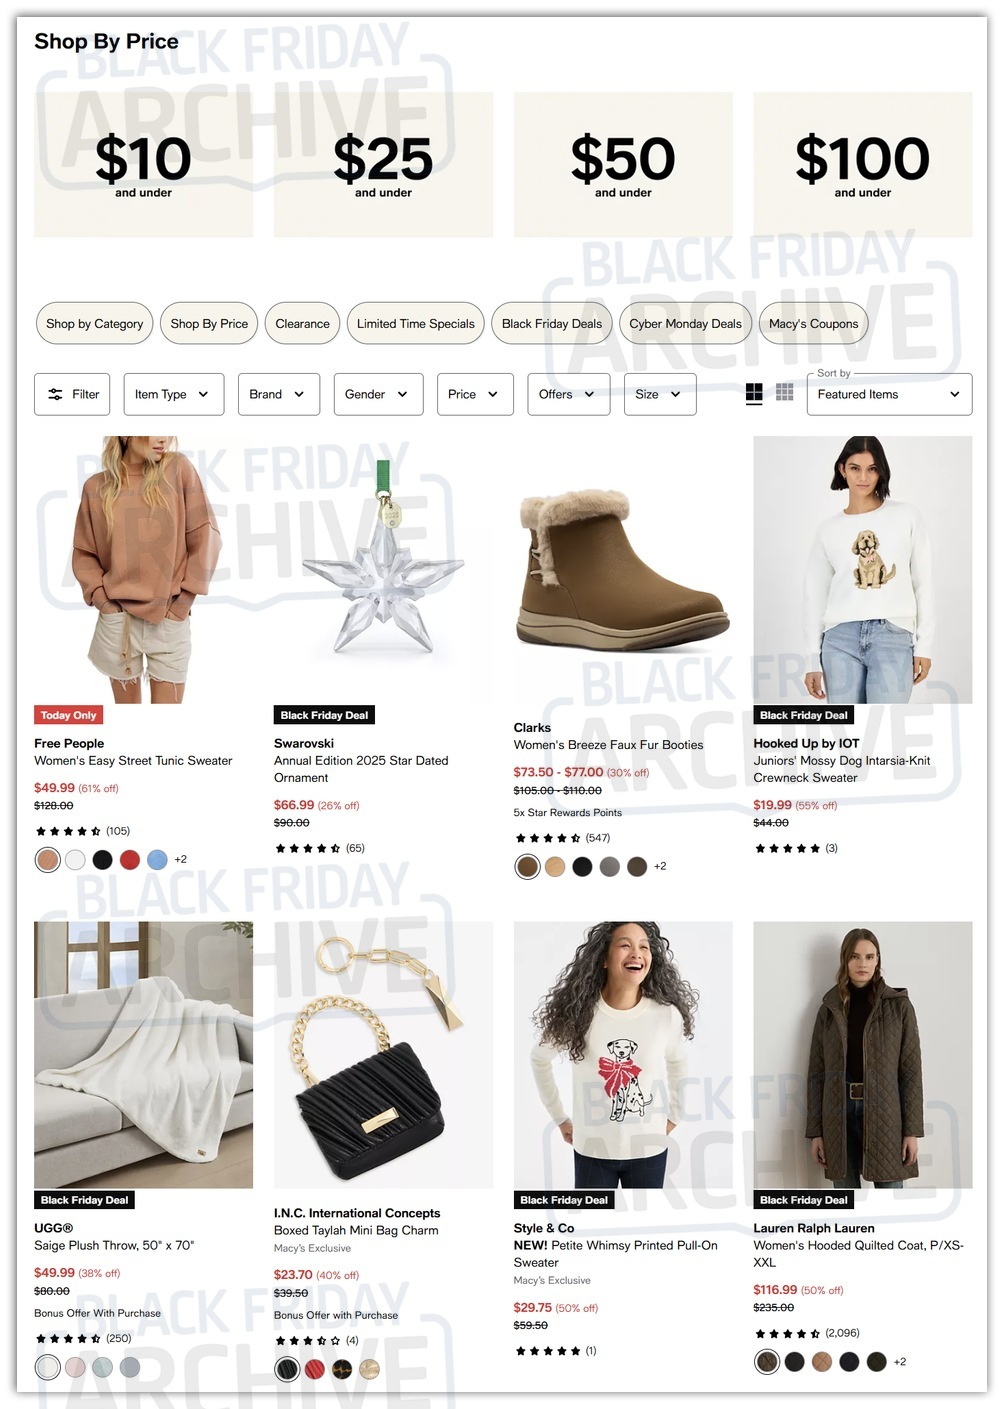This screenshot has width=1004, height=1409.
Task: Open the Gender filter dropdown
Action: [x=378, y=394]
